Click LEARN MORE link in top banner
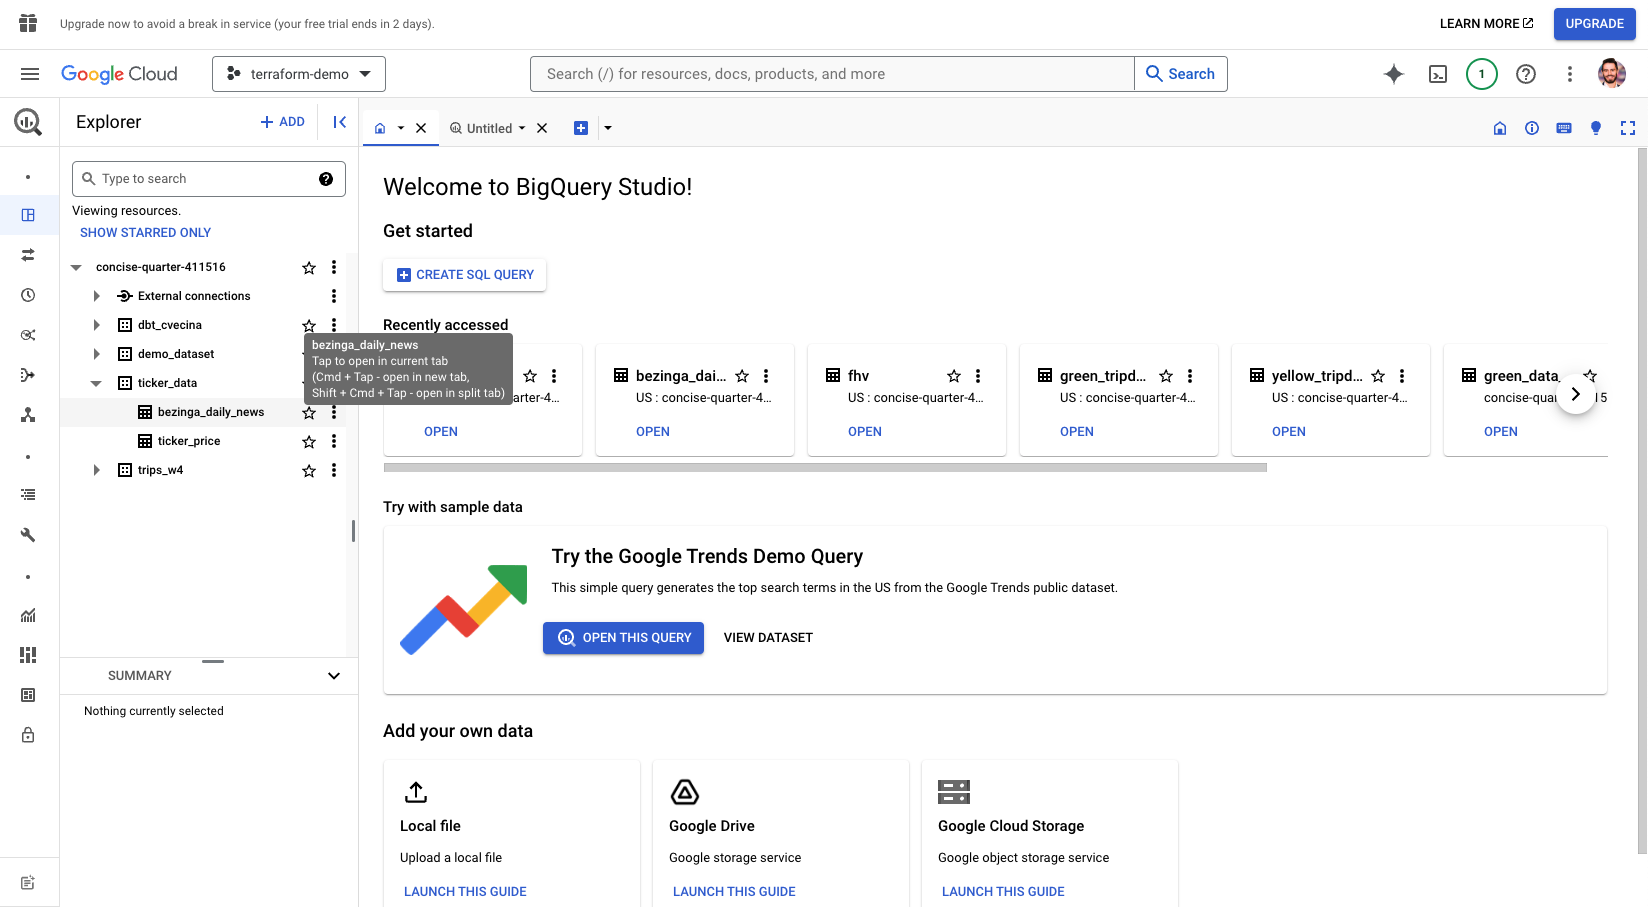 (1486, 24)
